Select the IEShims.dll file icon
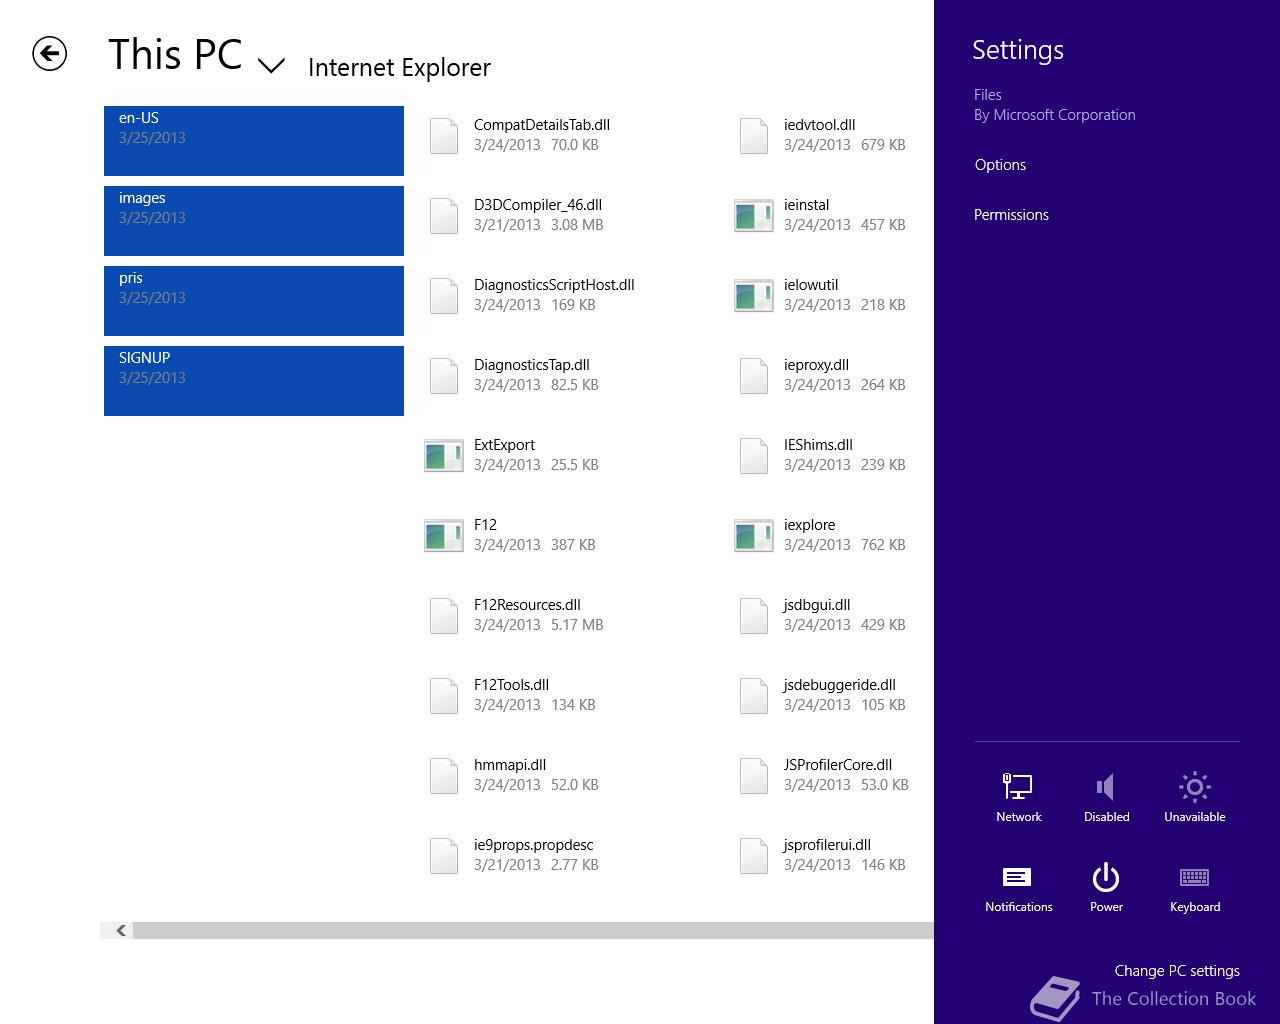1280x1024 pixels. [x=754, y=456]
